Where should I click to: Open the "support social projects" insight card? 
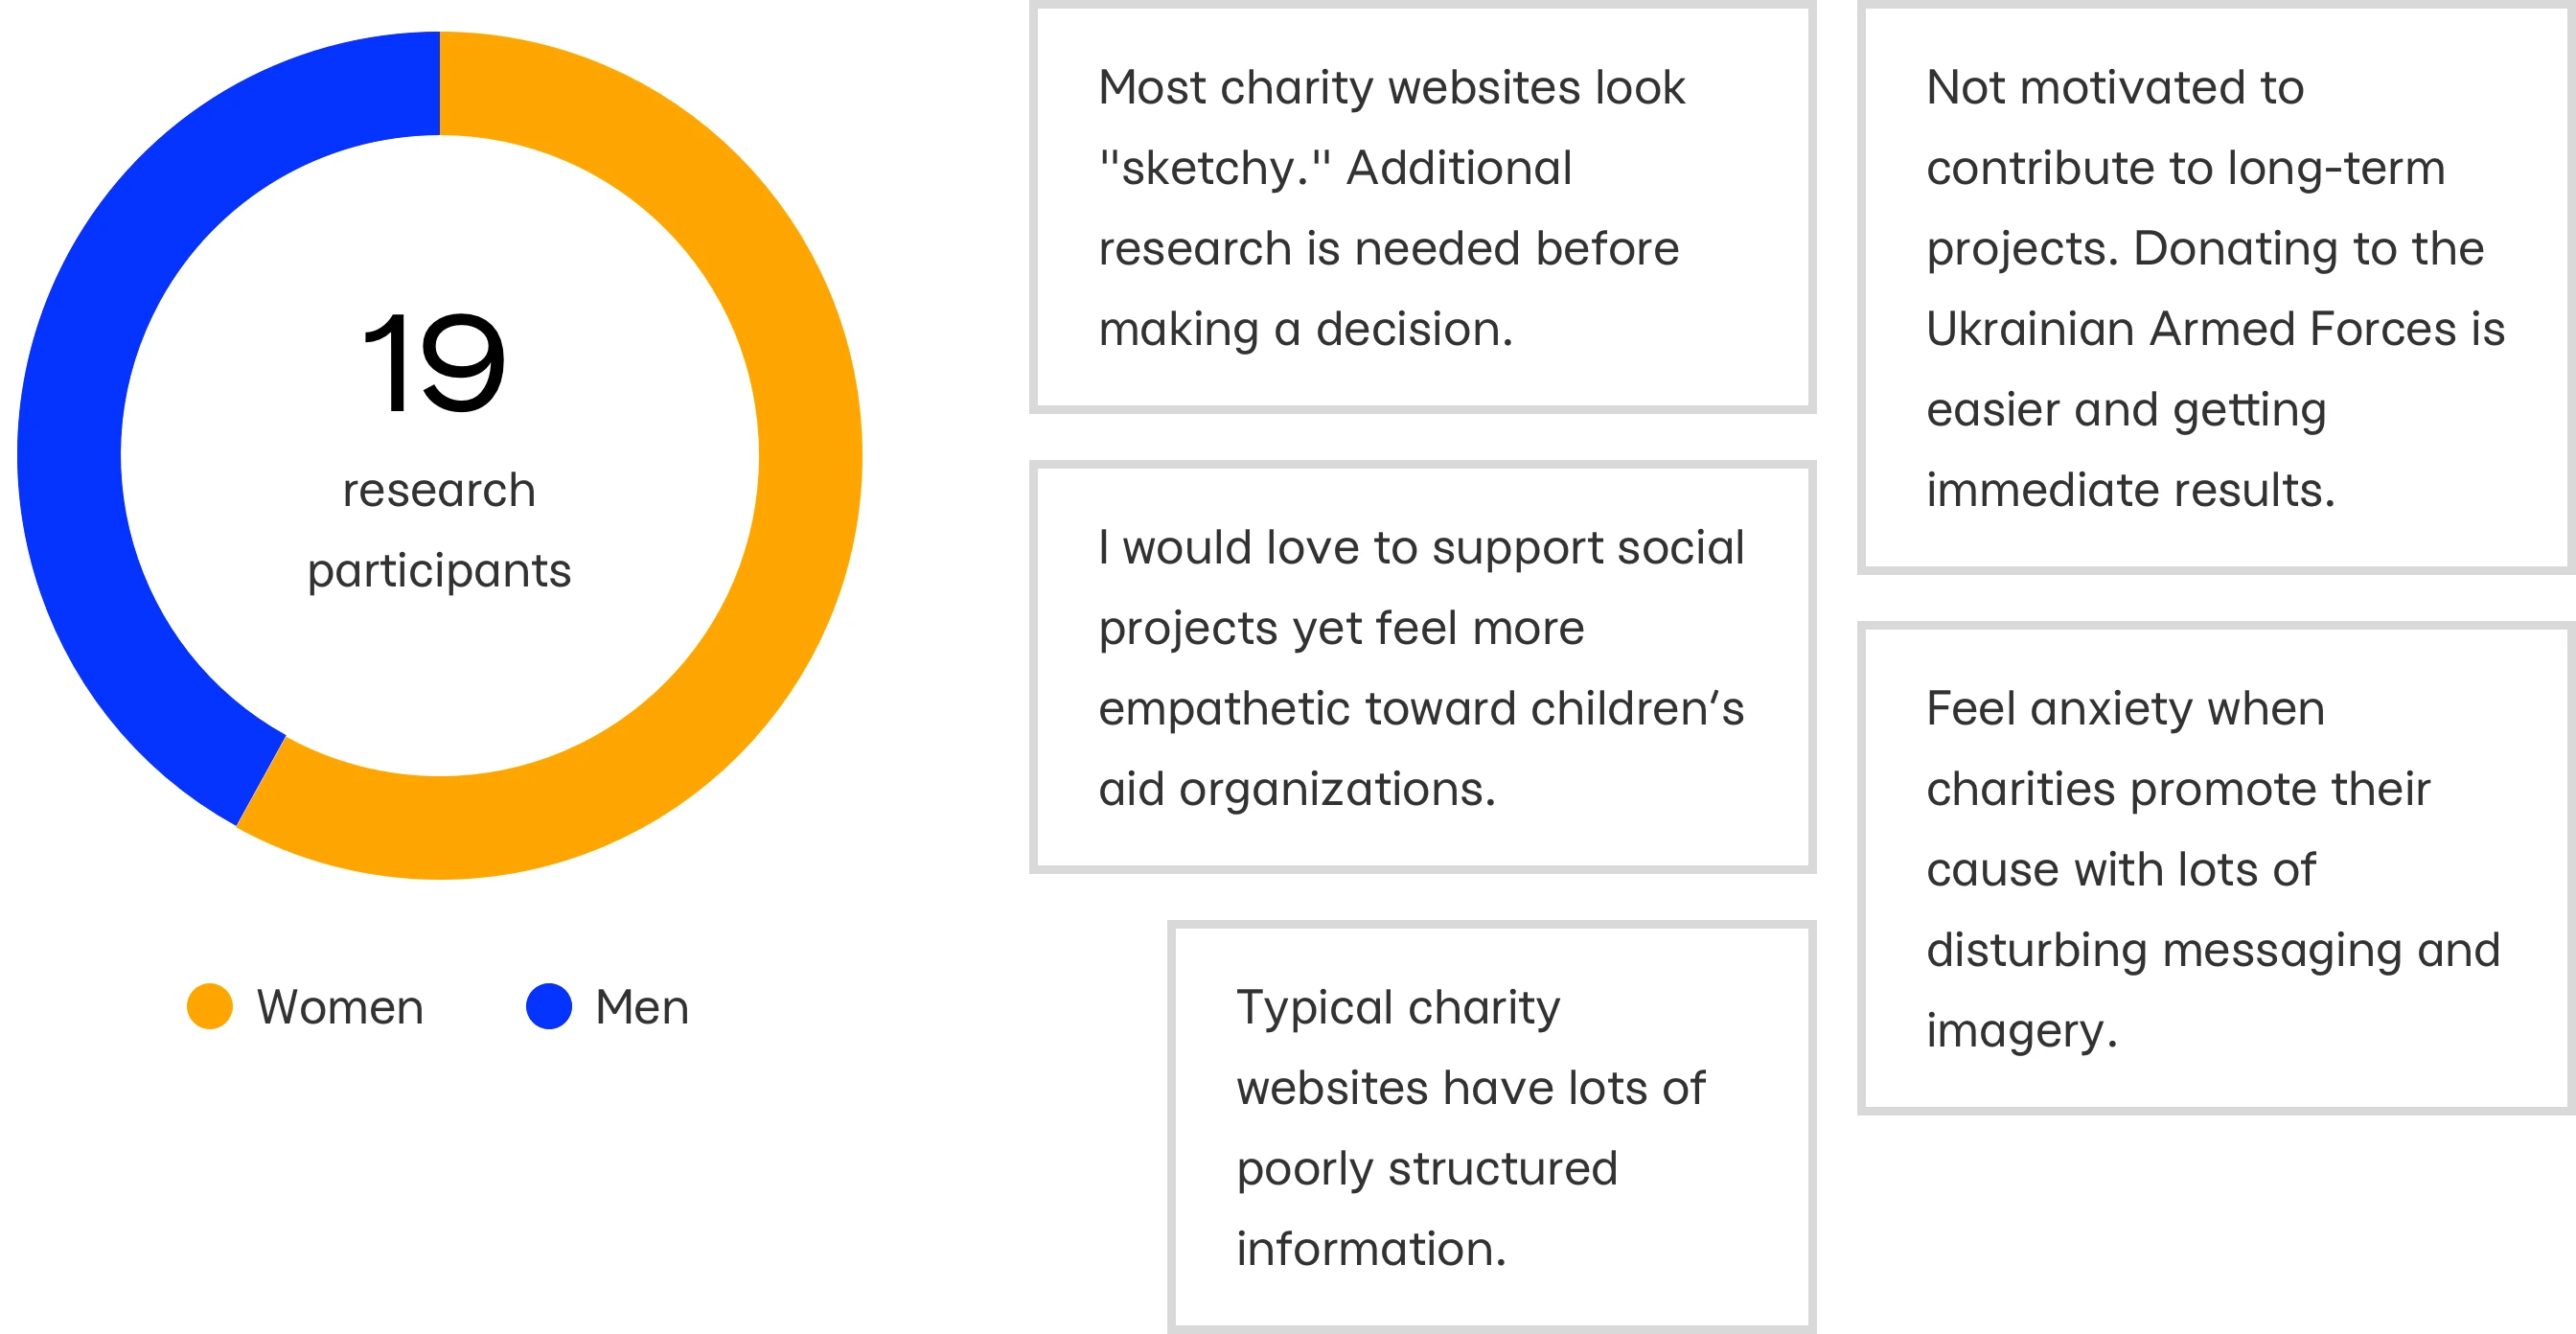click(x=1422, y=667)
